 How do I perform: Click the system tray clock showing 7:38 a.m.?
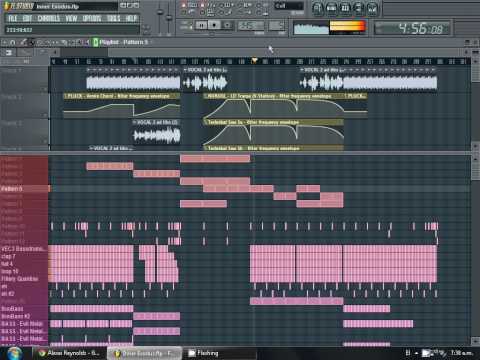462,353
